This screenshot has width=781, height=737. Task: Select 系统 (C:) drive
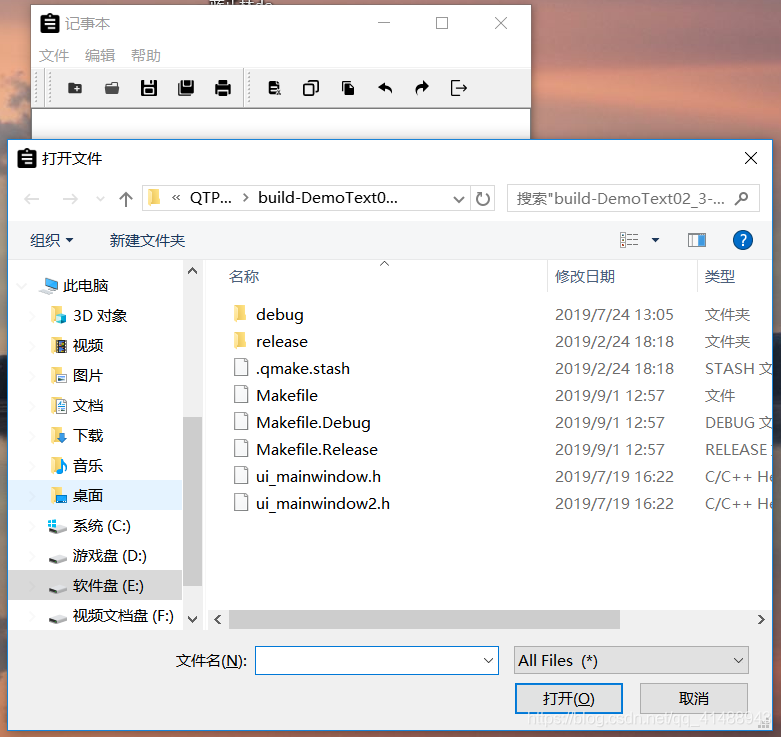tap(101, 526)
